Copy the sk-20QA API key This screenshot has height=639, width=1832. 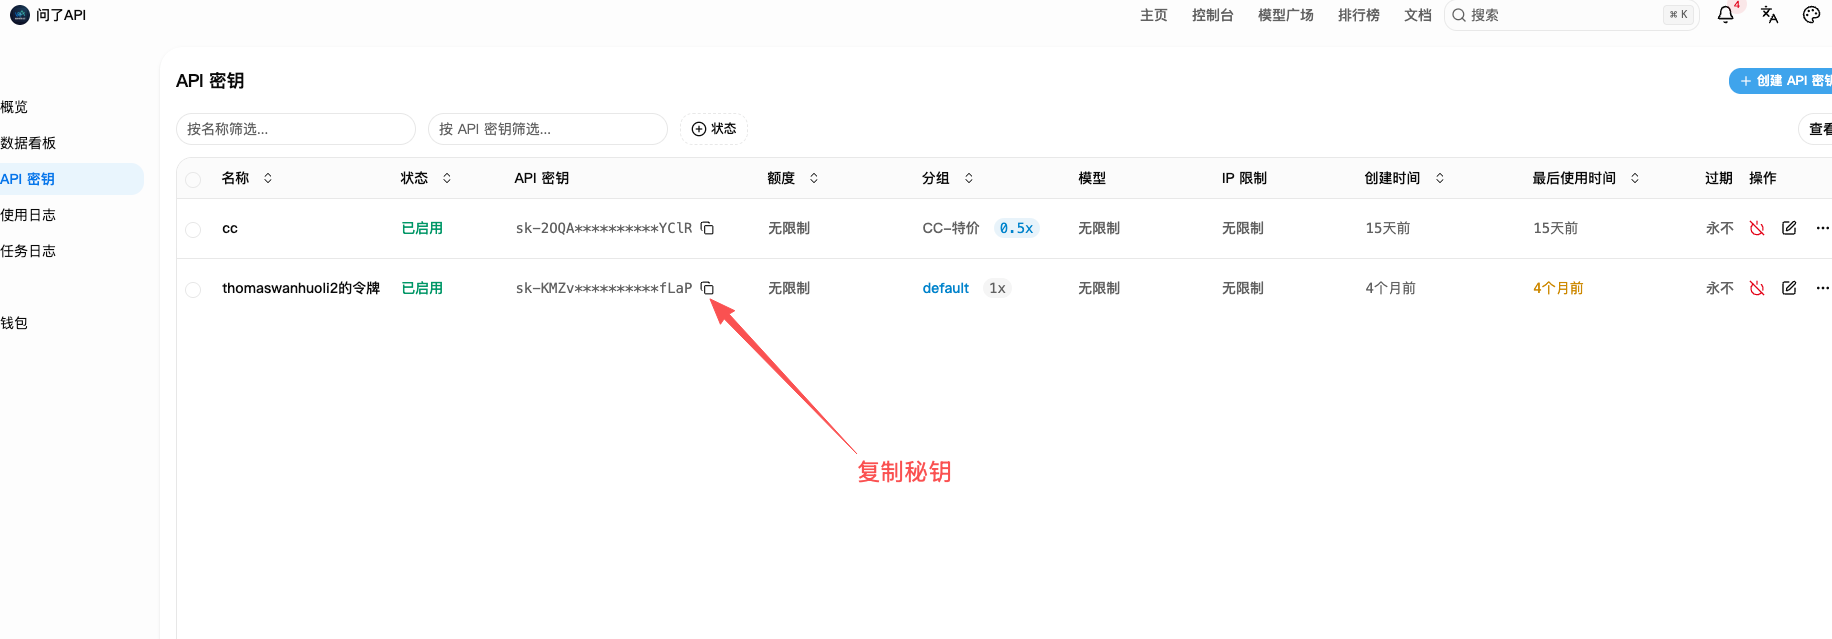click(x=707, y=228)
